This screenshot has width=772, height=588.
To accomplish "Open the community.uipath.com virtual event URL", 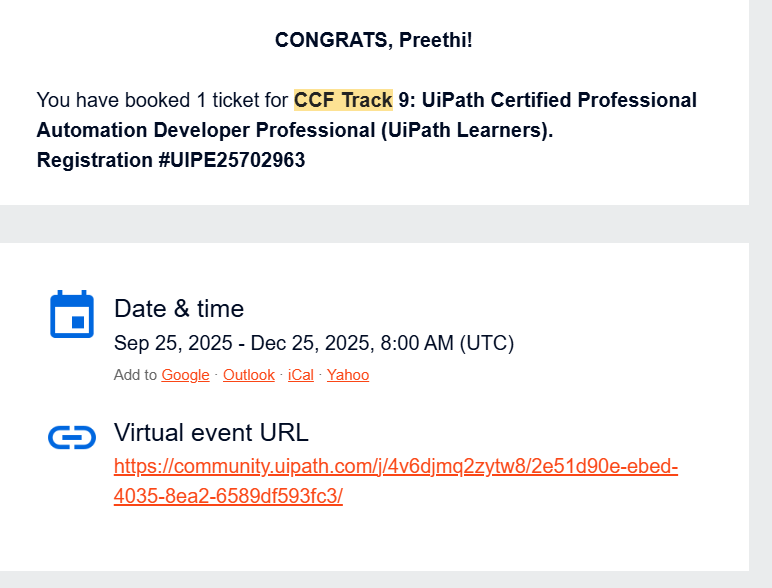I will pyautogui.click(x=396, y=467).
